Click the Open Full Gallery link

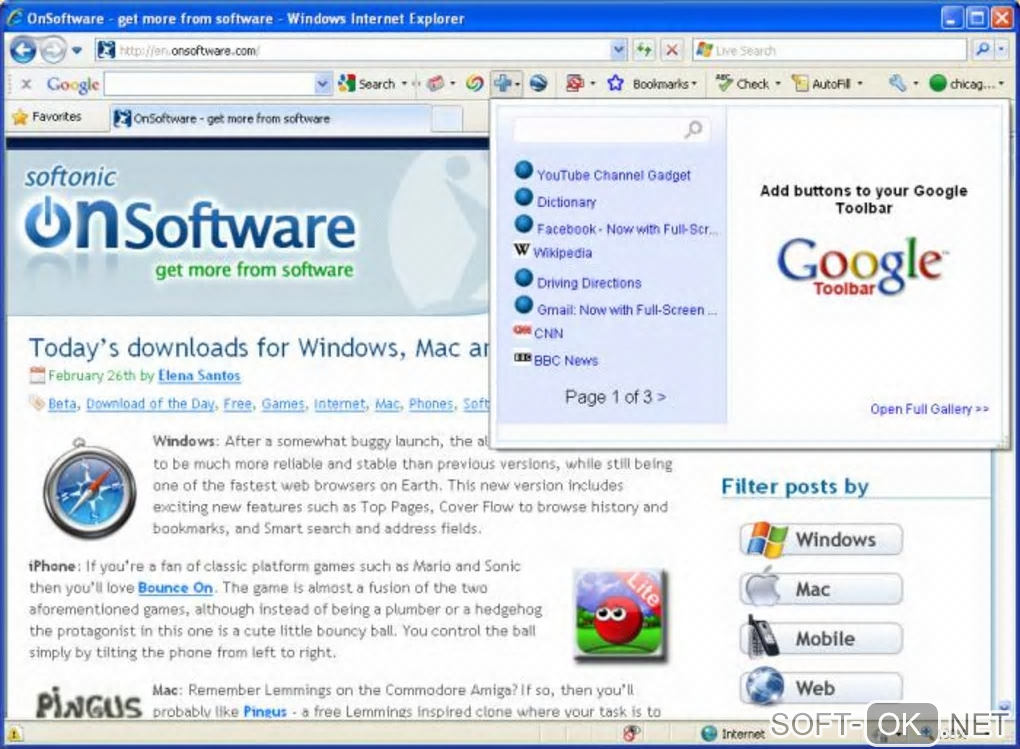[x=930, y=409]
